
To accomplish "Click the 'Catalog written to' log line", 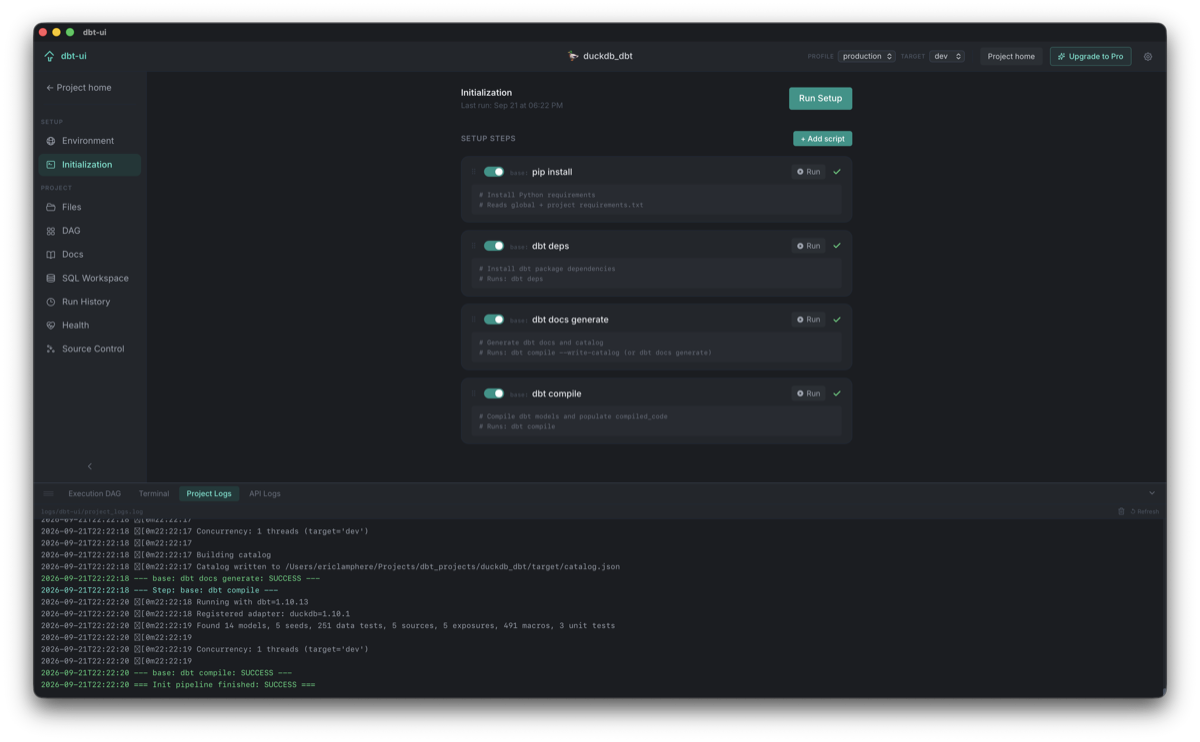I will point(330,567).
